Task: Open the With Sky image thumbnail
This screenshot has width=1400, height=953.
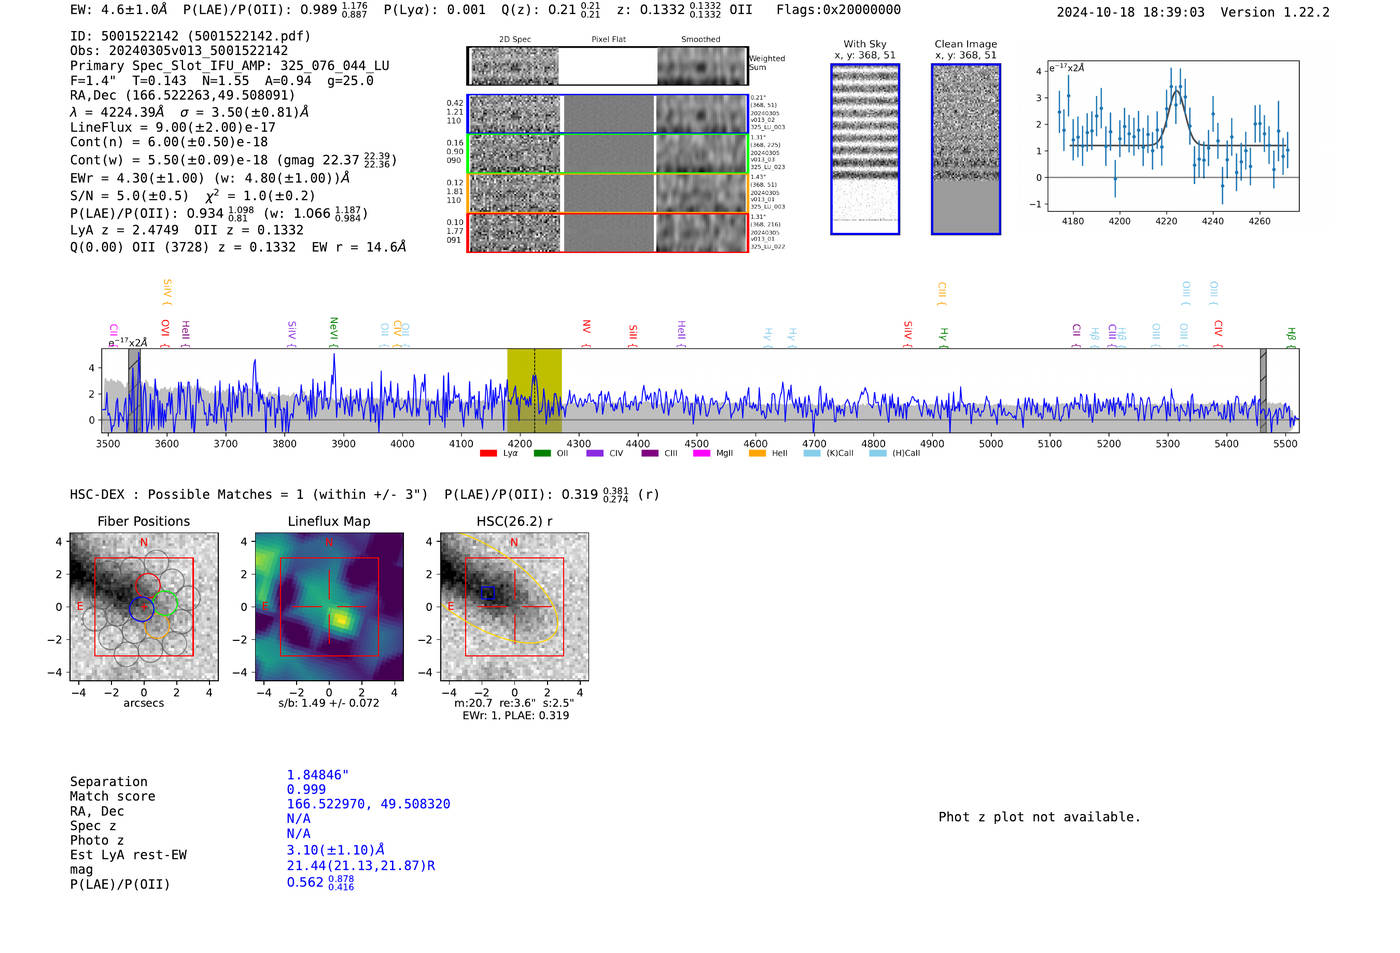Action: click(865, 149)
